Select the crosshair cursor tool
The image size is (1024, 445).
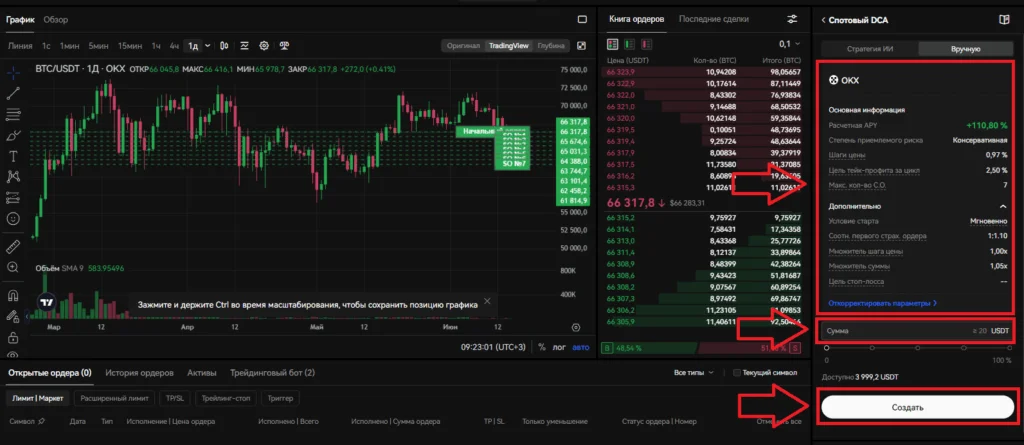13,71
